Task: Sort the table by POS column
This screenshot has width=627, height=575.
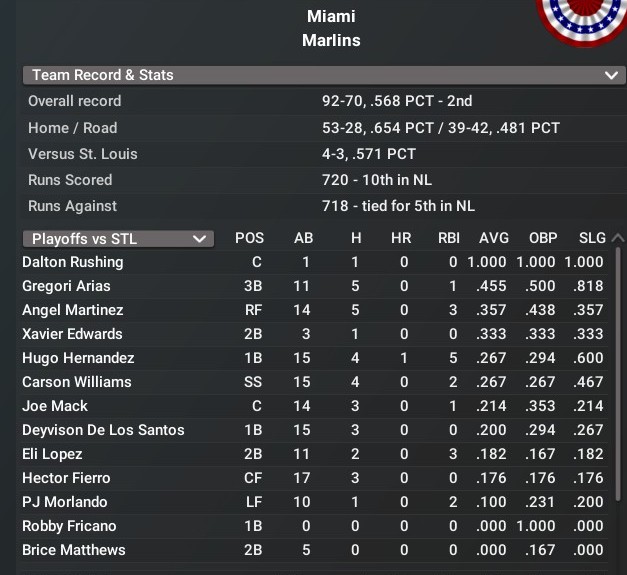Action: coord(249,238)
